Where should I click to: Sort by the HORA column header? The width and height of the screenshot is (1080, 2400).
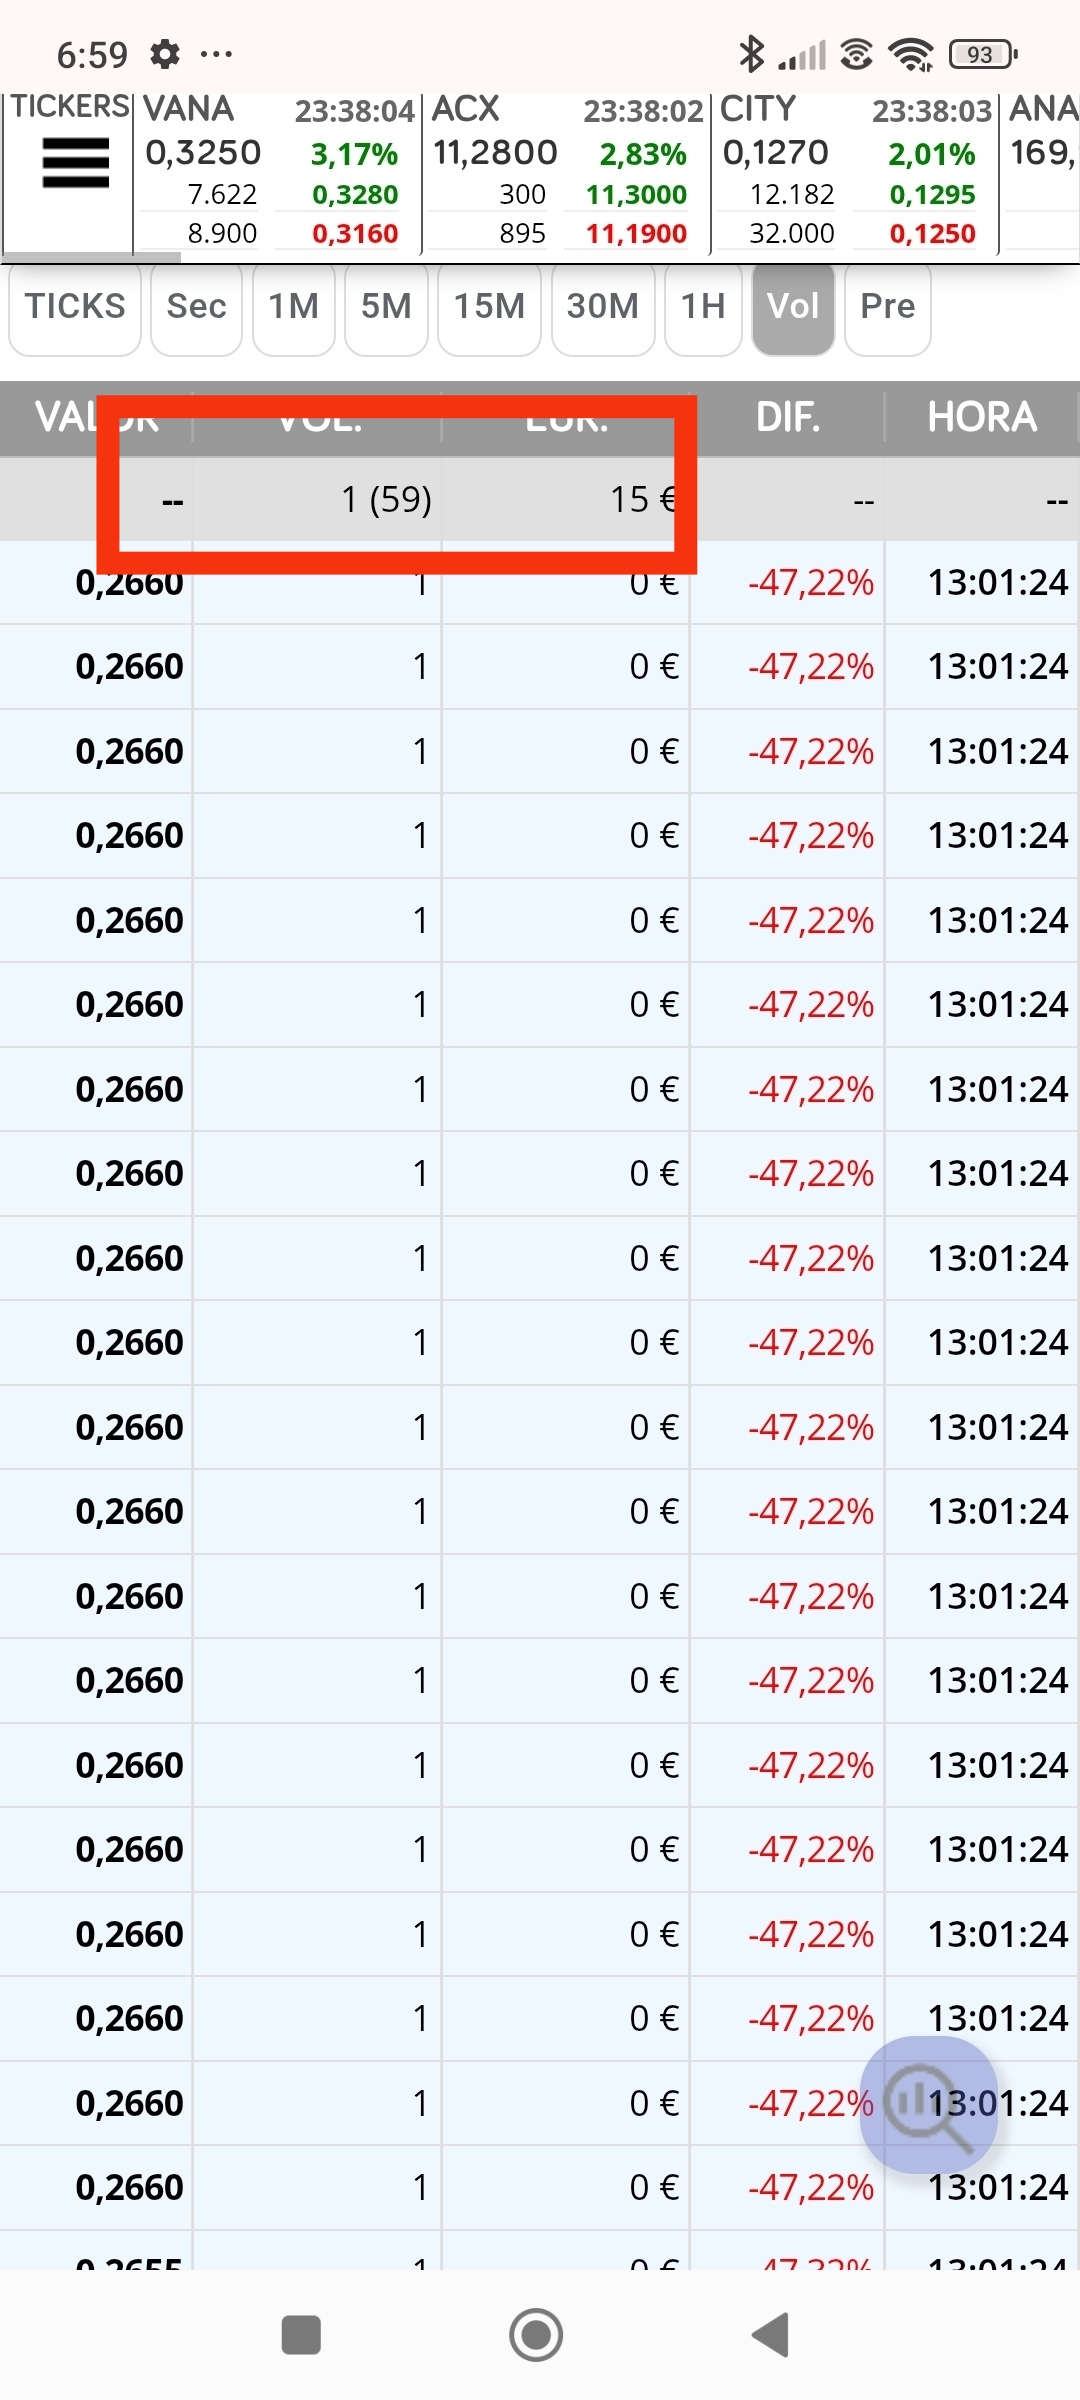coord(982,418)
